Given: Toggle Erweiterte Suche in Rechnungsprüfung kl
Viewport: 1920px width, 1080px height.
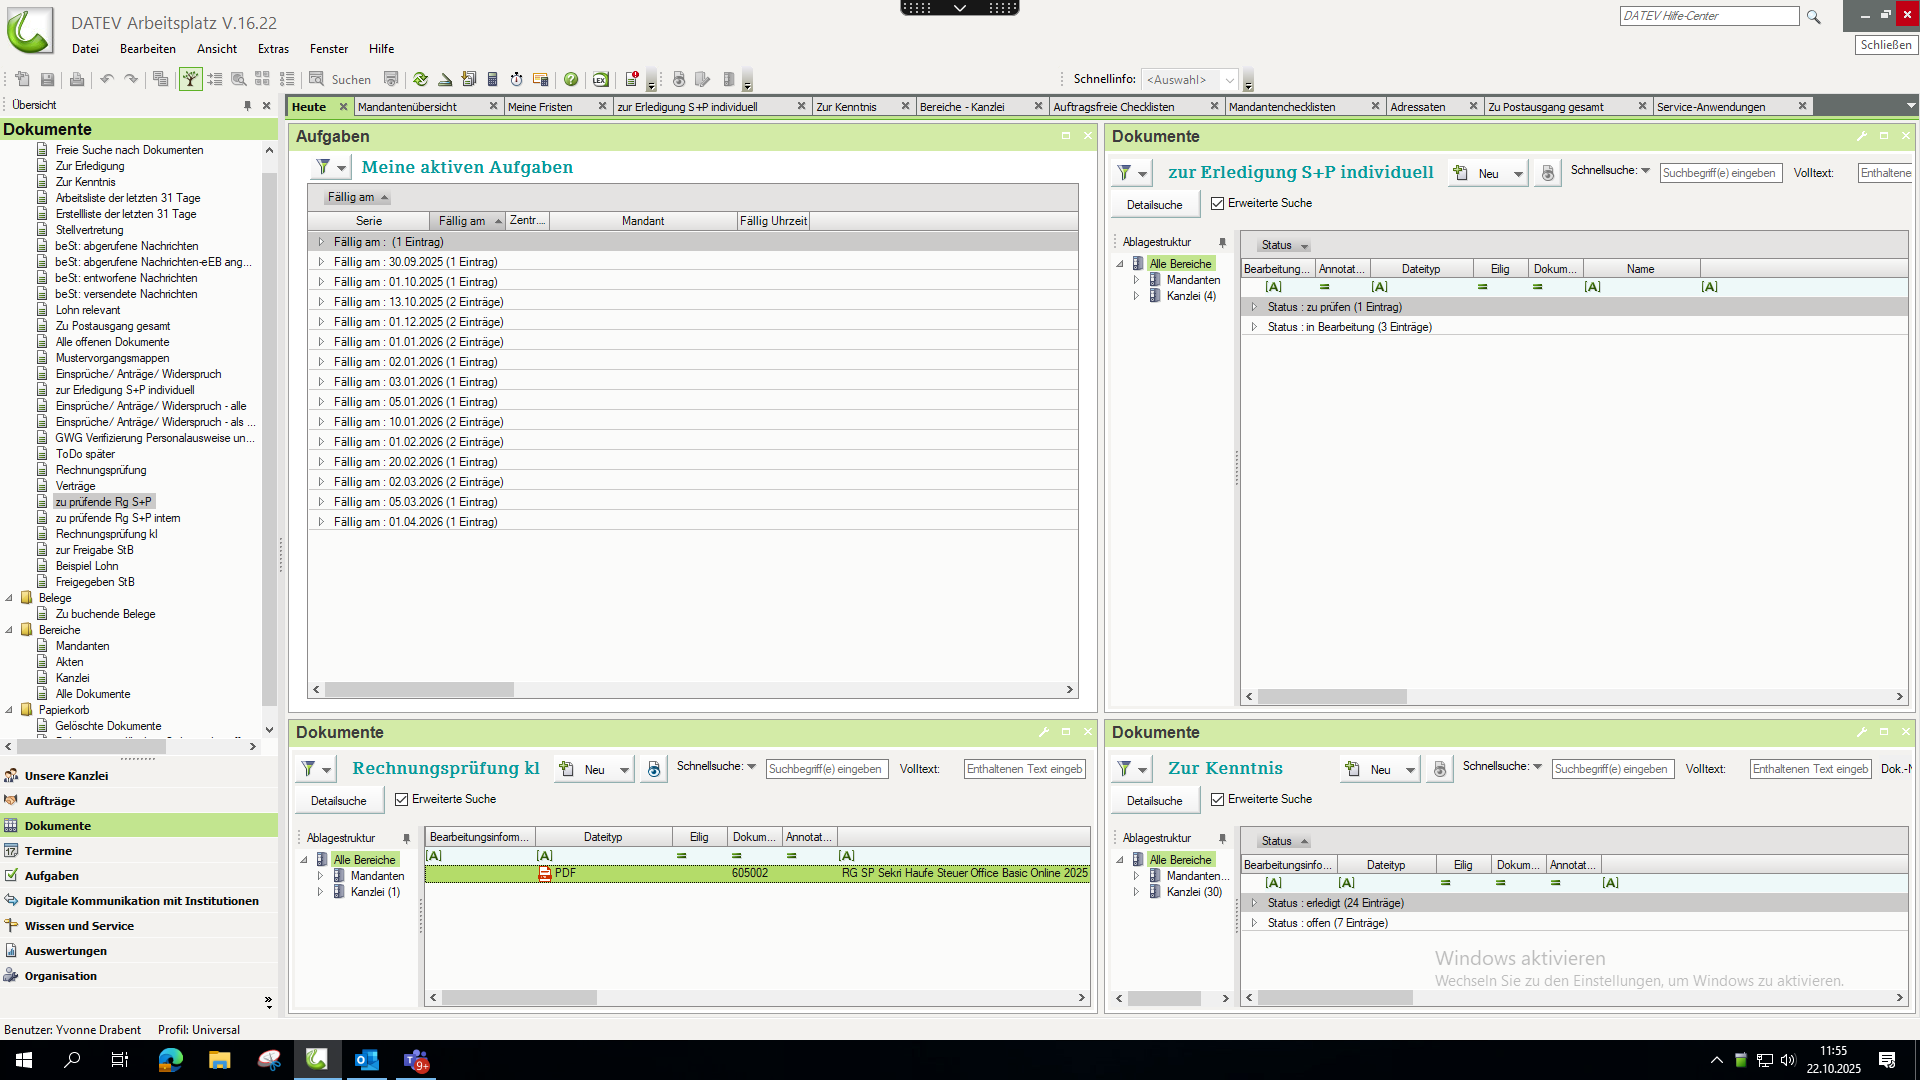Looking at the screenshot, I should (401, 799).
